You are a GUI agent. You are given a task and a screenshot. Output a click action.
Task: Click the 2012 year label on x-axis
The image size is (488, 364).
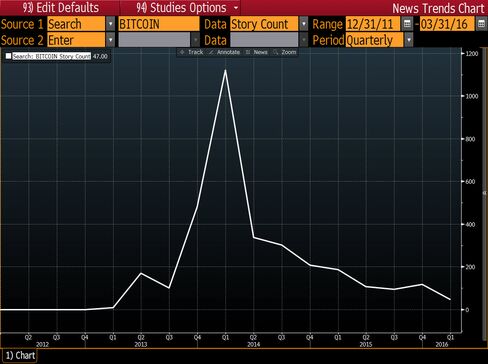(x=42, y=345)
